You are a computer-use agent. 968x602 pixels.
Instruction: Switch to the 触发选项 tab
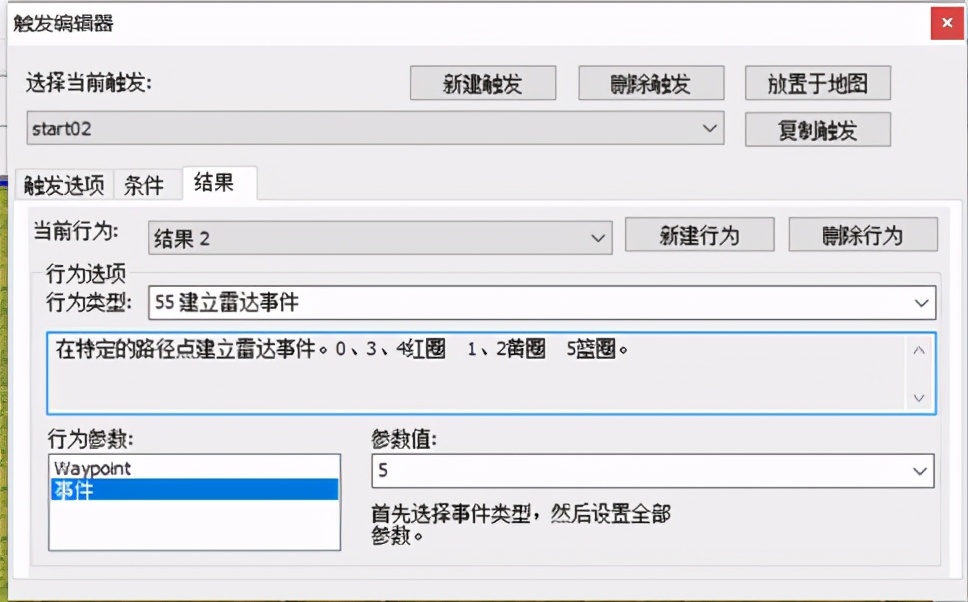tap(62, 184)
